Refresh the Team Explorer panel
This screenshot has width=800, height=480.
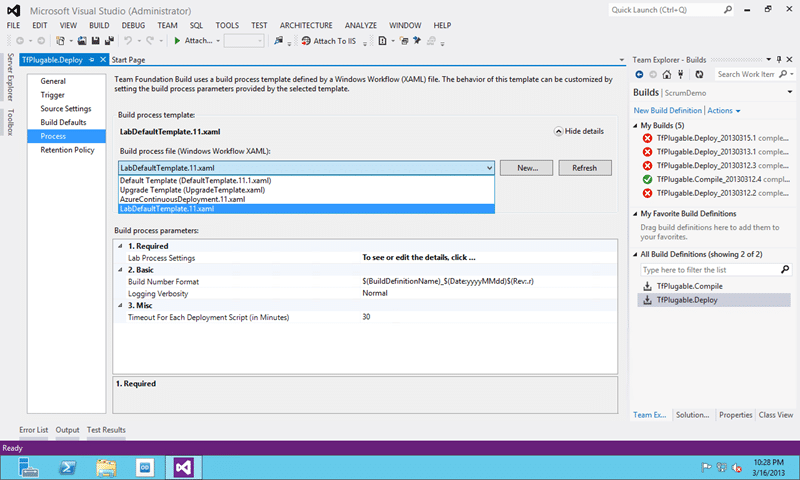point(699,74)
